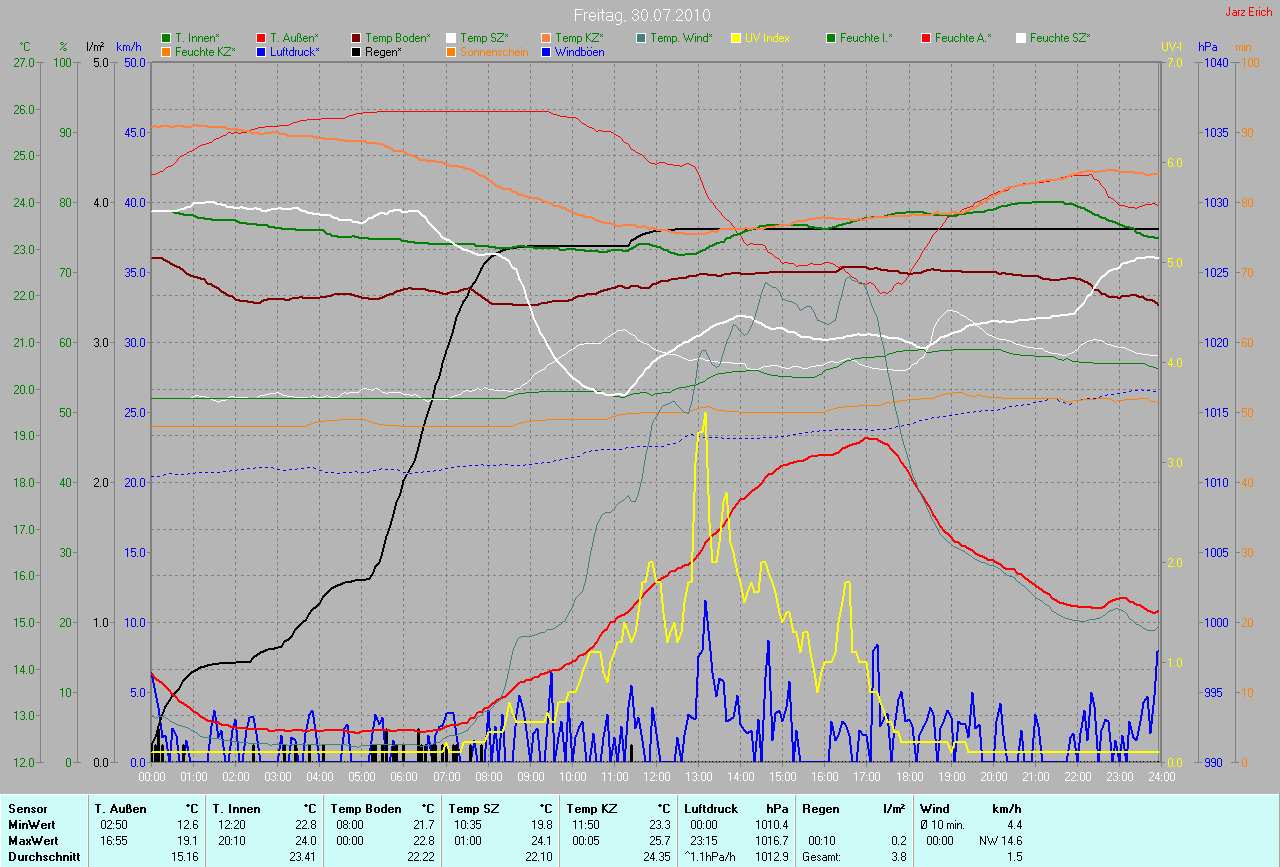This screenshot has width=1280, height=867.
Task: Click the teal Temp. Wind legend square
Action: click(x=641, y=38)
